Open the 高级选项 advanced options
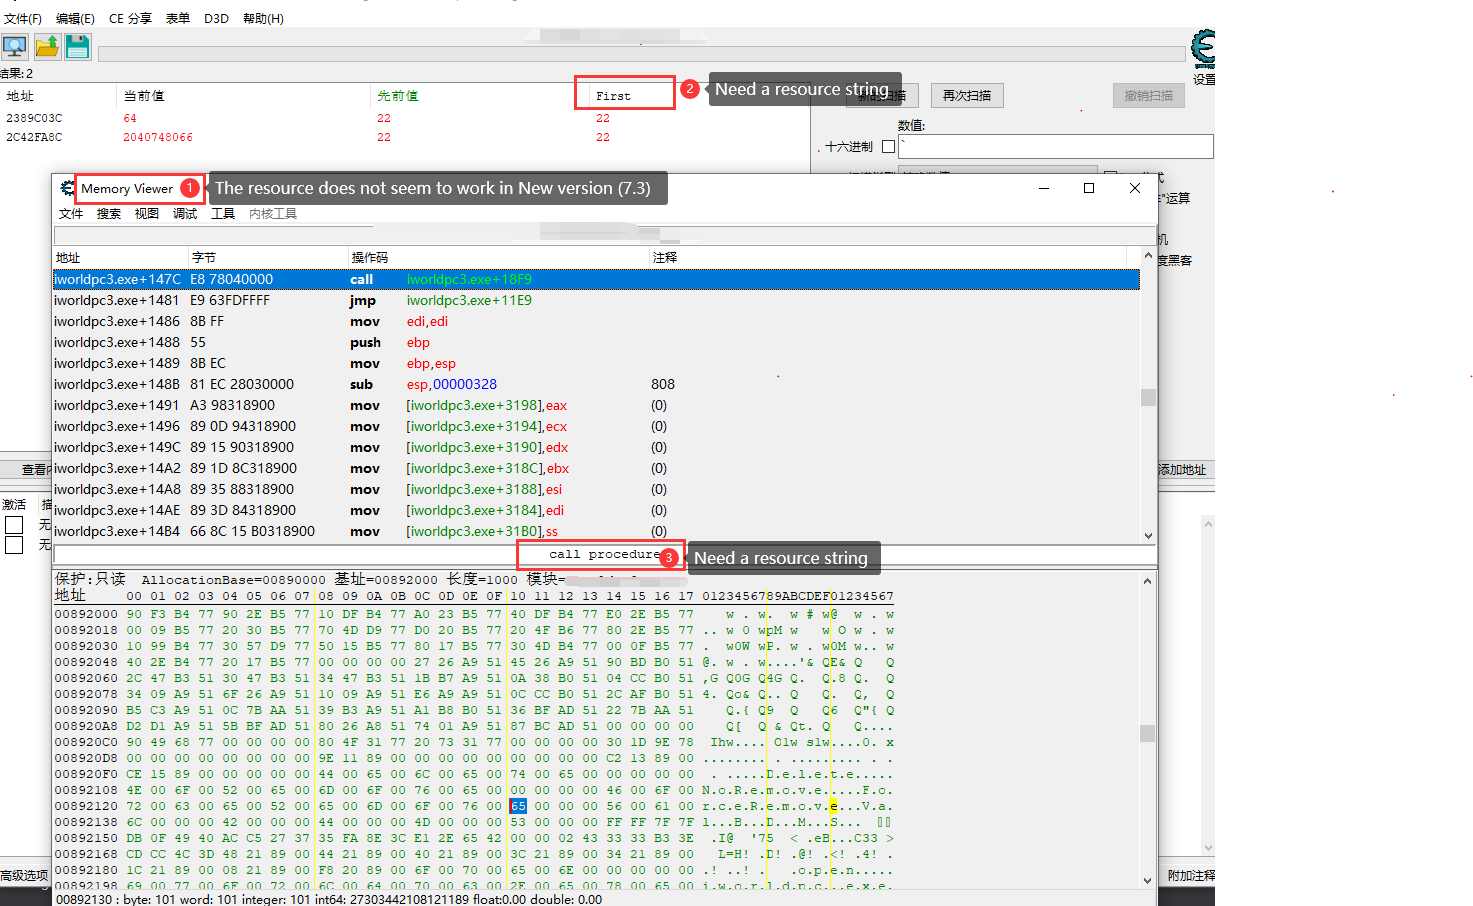1473x906 pixels. [24, 874]
